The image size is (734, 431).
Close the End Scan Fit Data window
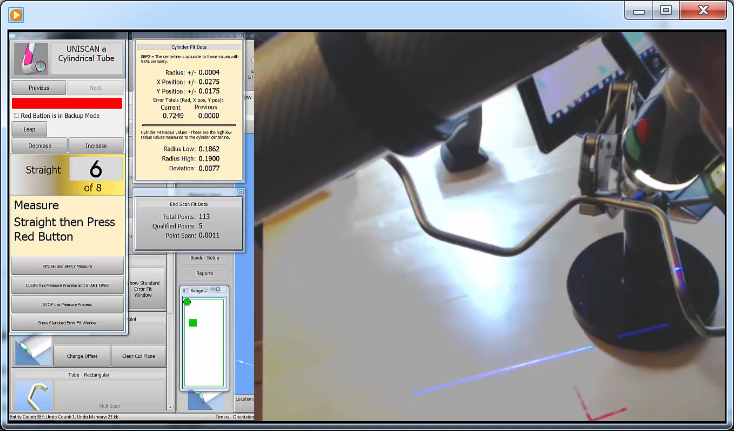240,192
